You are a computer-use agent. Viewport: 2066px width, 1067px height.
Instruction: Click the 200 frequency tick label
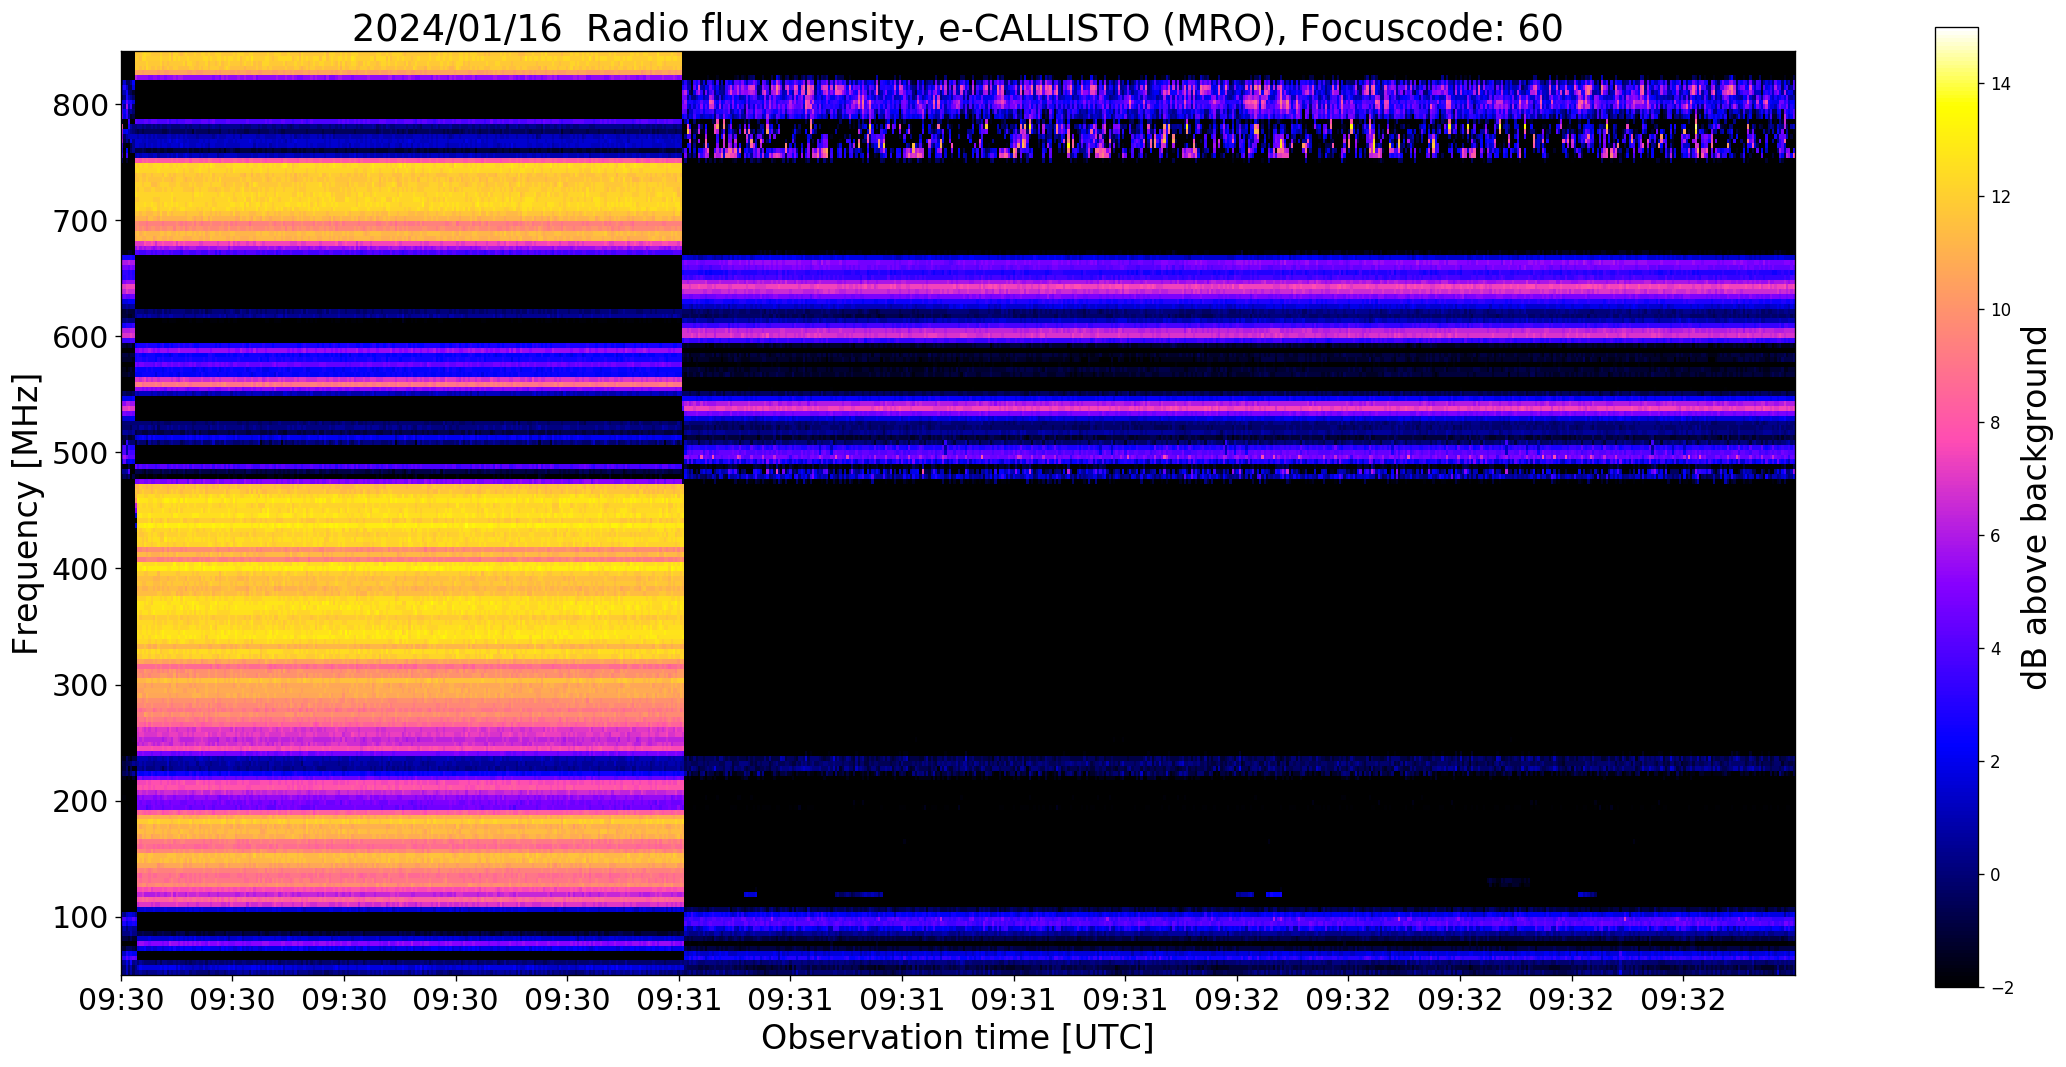click(81, 801)
